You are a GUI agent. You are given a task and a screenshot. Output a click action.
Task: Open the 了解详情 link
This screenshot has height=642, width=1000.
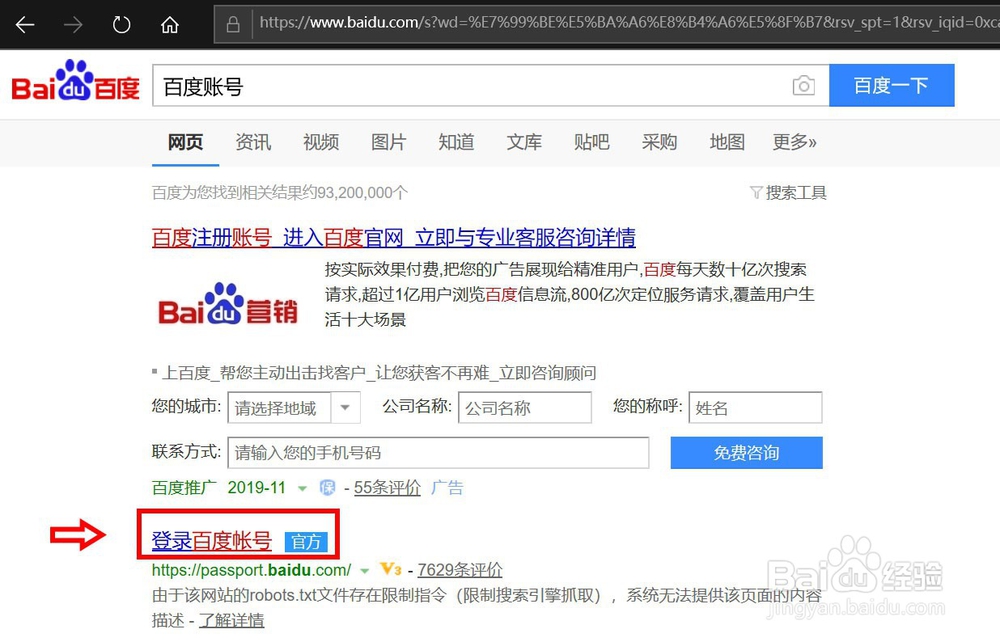(x=232, y=620)
